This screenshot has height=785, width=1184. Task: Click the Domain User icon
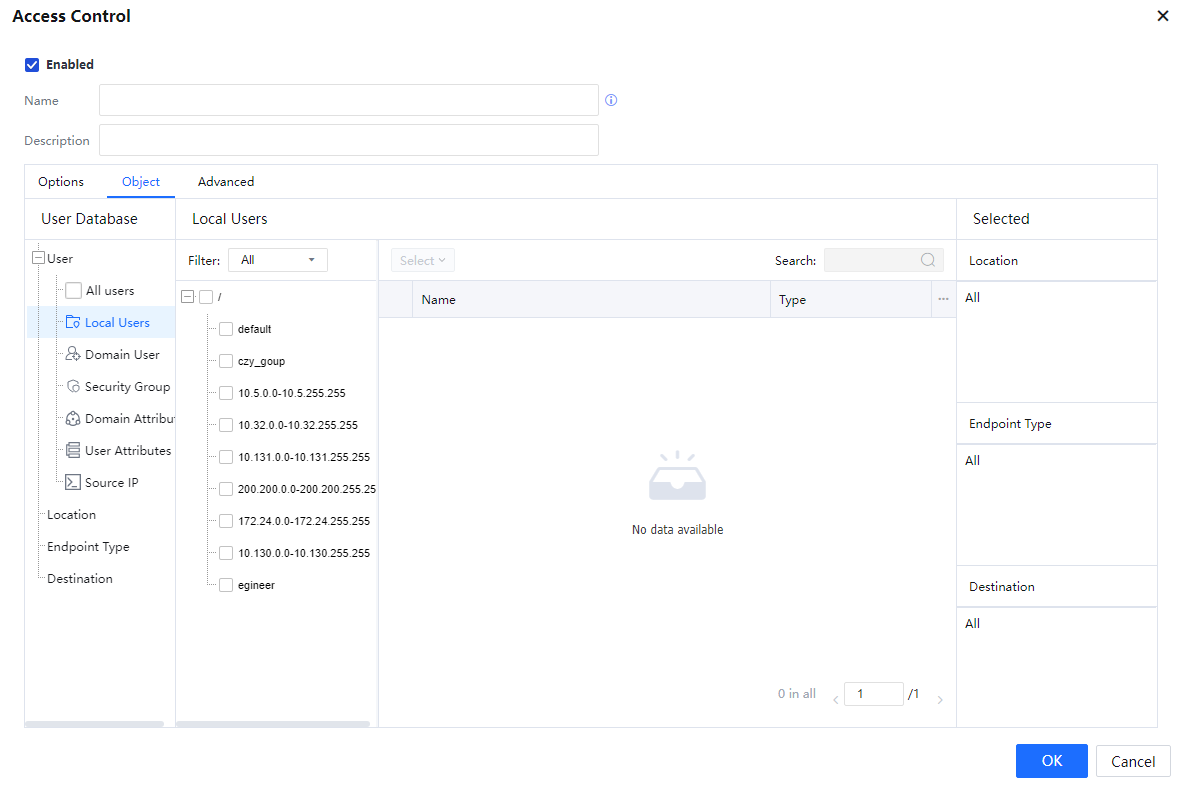73,354
